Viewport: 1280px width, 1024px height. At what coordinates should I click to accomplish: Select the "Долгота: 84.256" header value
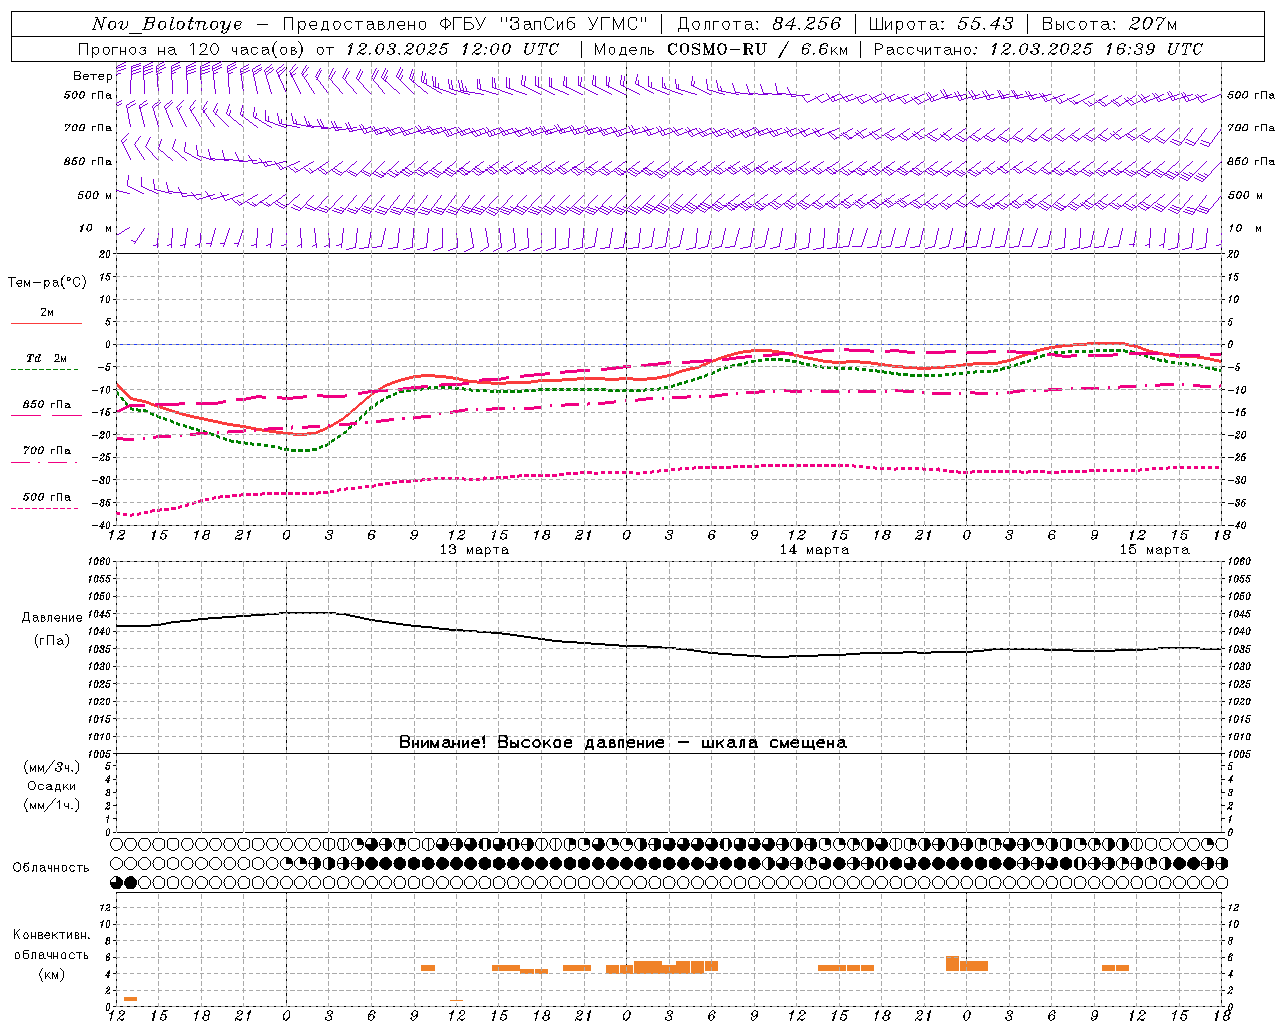pyautogui.click(x=759, y=24)
